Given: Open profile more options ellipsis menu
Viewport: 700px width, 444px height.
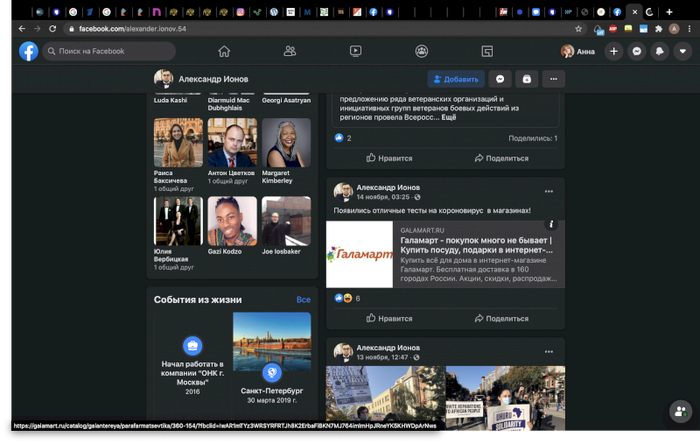Looking at the screenshot, I should click(x=552, y=79).
